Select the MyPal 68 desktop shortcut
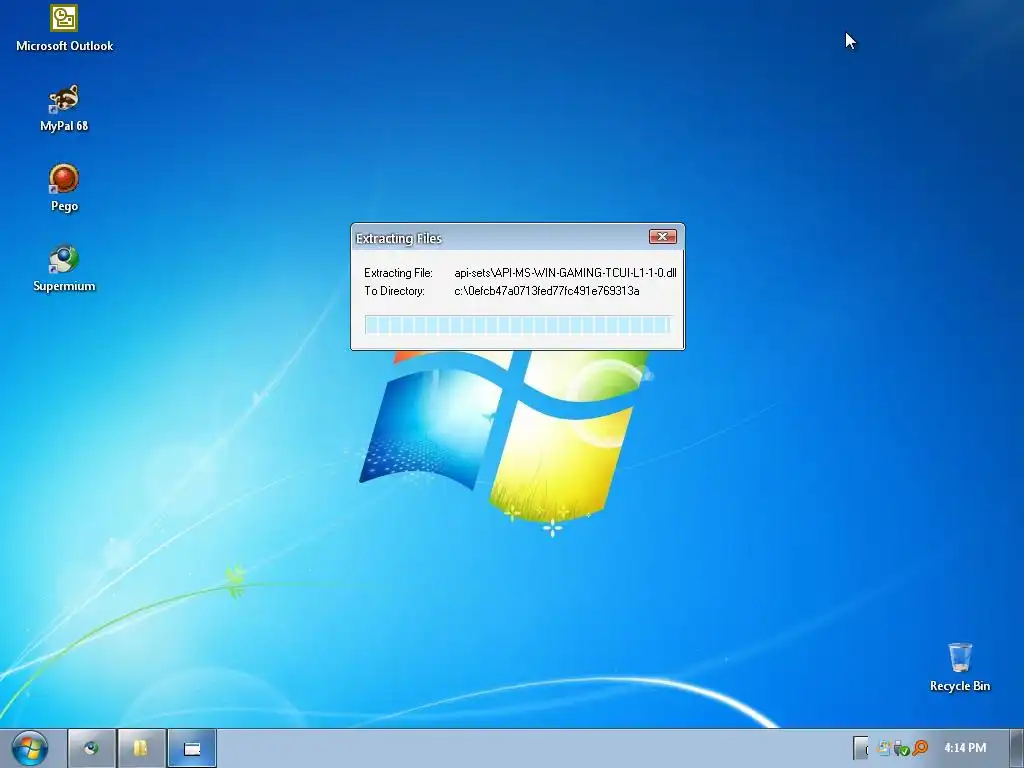The image size is (1024, 768). tap(64, 108)
